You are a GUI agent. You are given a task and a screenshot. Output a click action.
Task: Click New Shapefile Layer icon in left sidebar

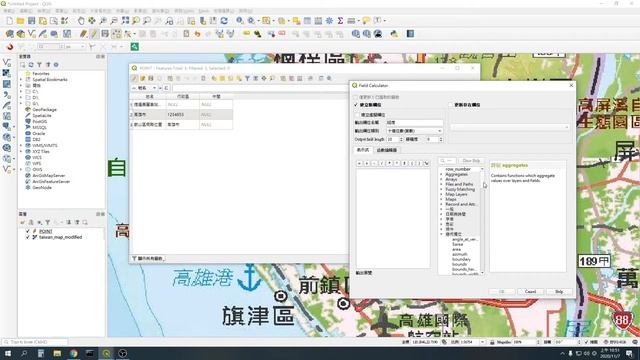click(7, 62)
